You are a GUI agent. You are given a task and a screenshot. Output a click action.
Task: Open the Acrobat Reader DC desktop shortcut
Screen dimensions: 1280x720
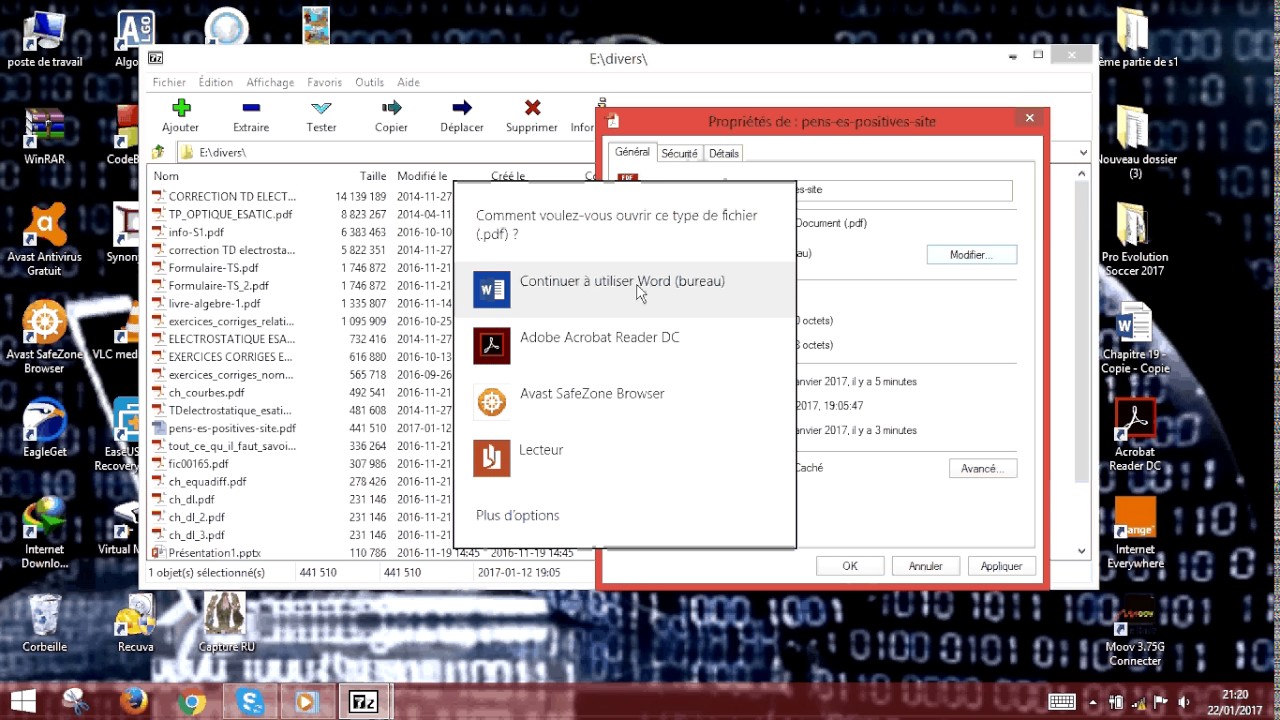(x=1135, y=435)
